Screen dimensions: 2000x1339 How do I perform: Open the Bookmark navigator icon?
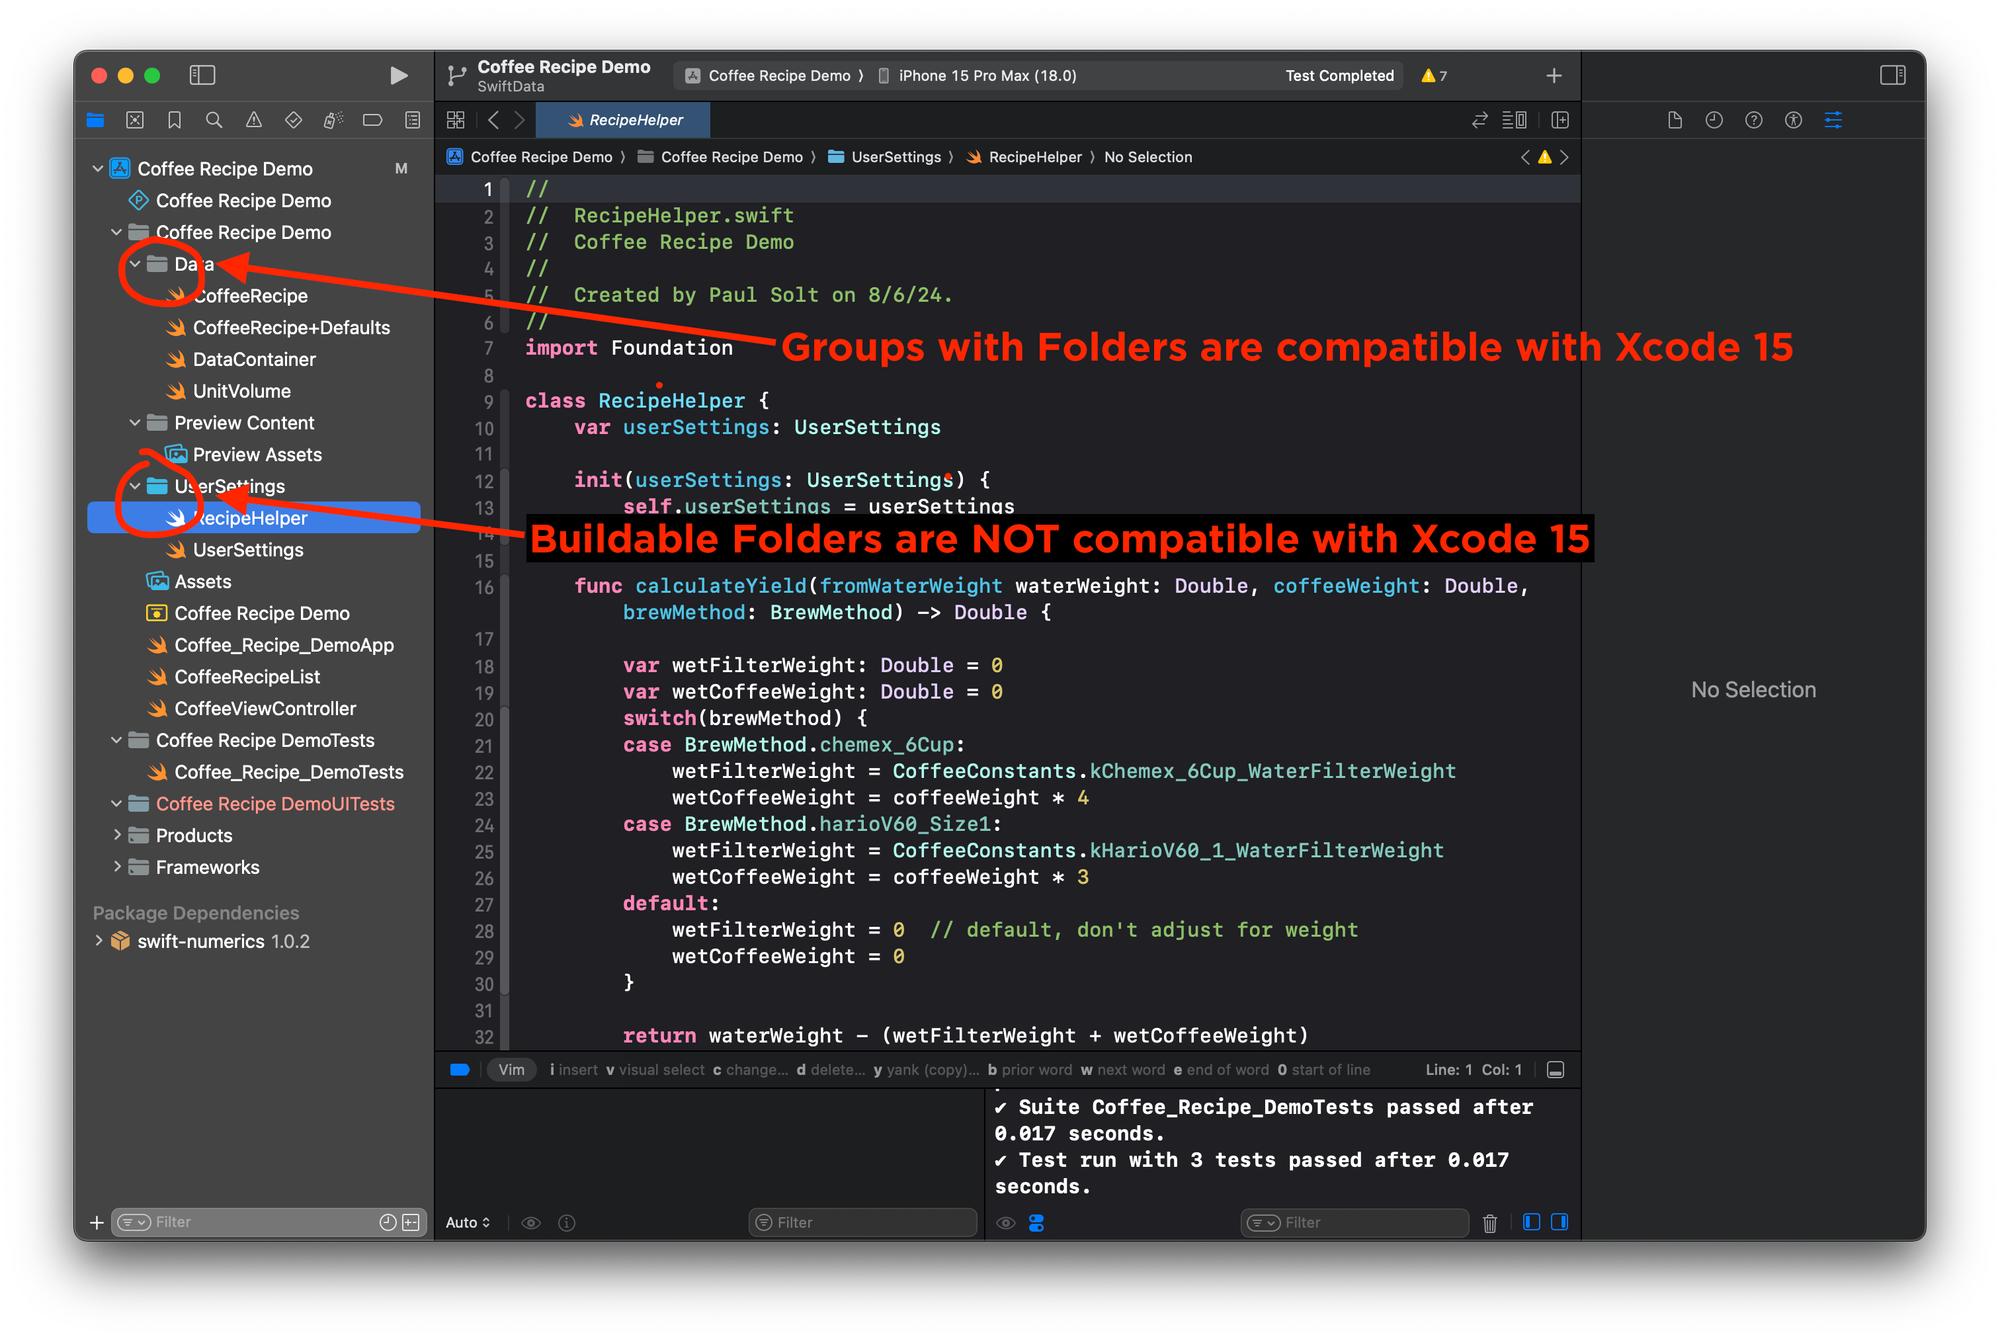(174, 120)
